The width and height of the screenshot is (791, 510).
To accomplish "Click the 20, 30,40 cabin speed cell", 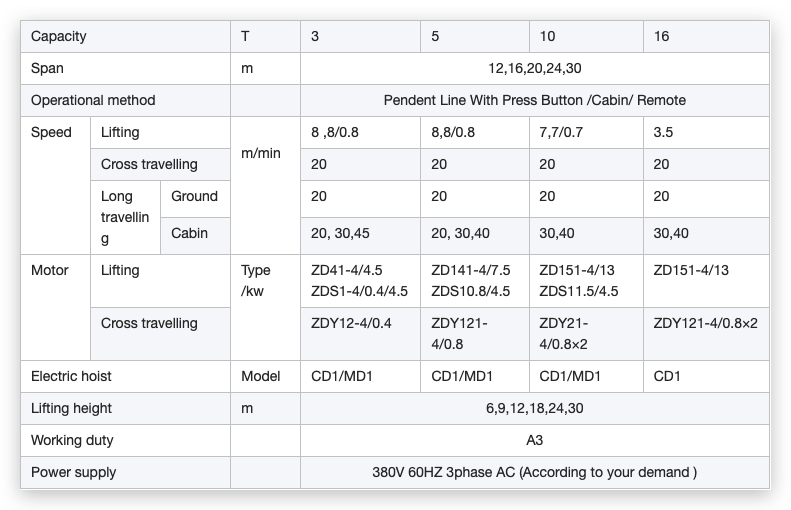I will pyautogui.click(x=475, y=236).
